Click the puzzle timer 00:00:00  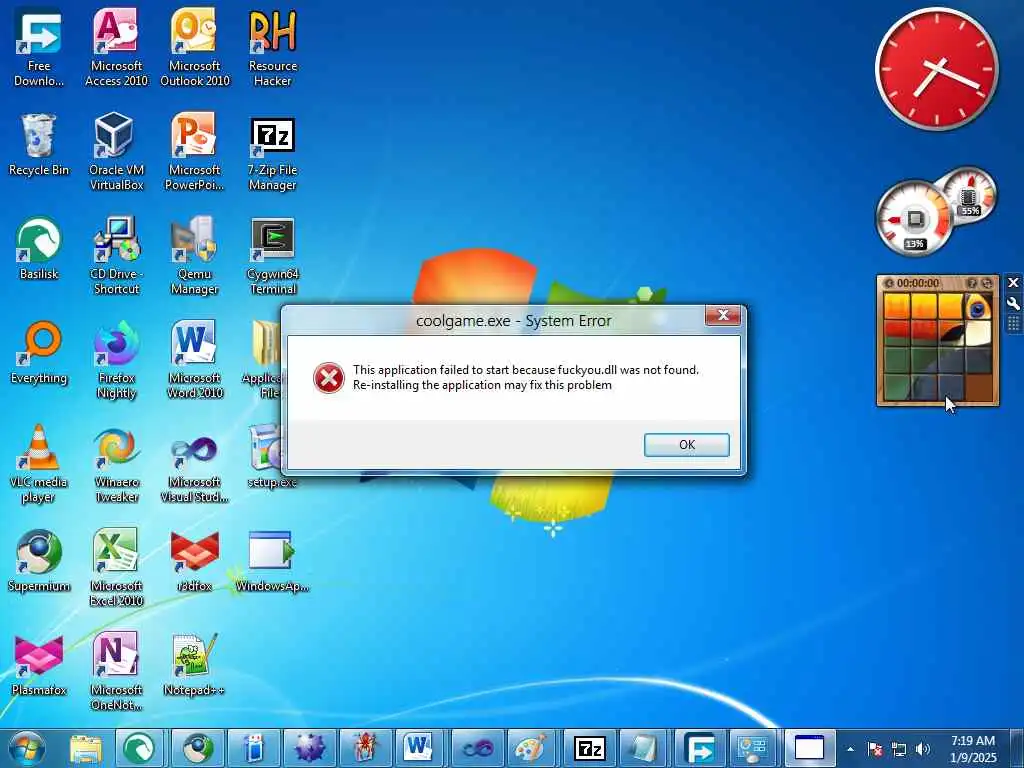(x=918, y=283)
